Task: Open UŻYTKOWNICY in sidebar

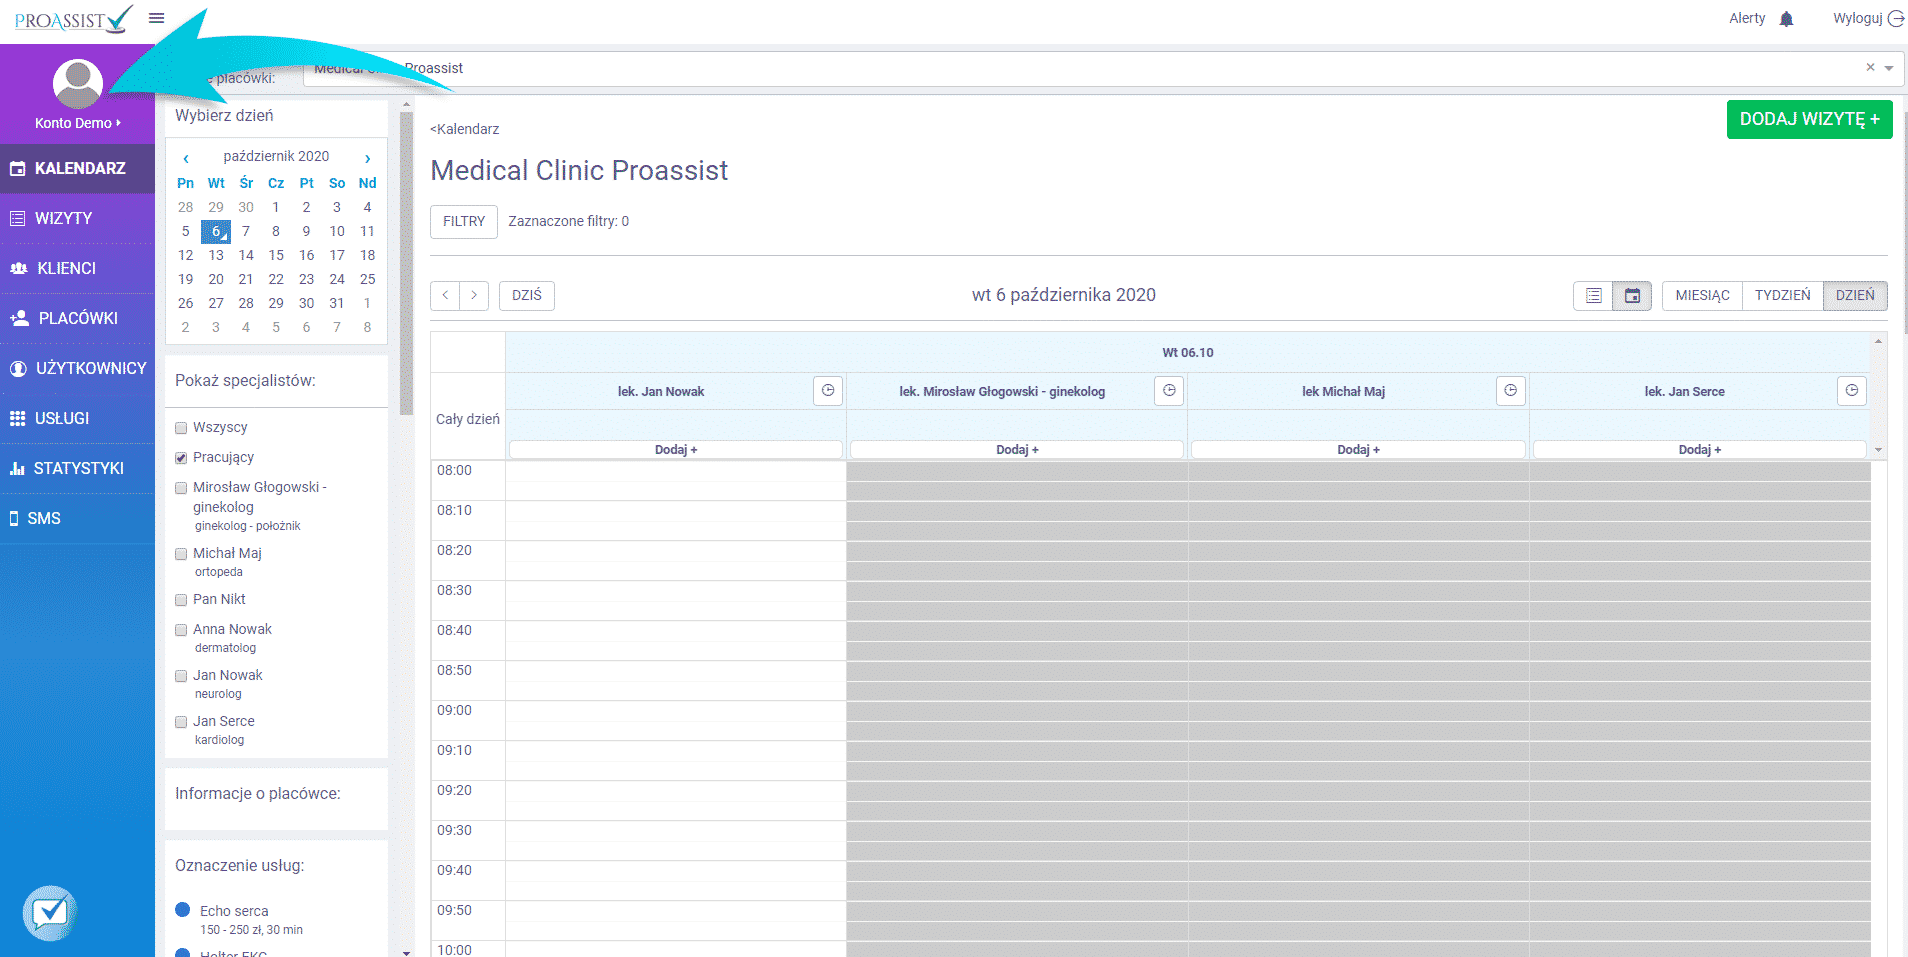Action: coord(78,368)
